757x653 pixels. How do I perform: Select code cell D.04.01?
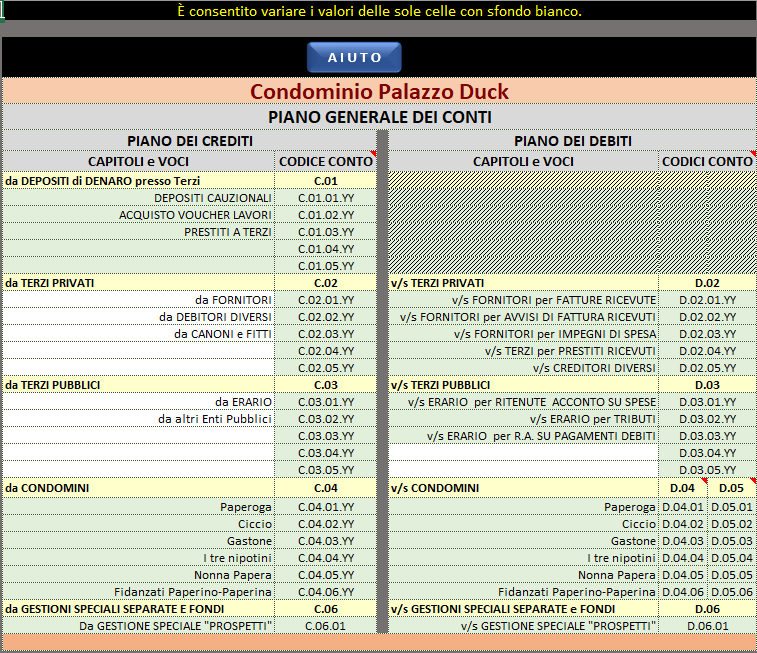point(683,507)
